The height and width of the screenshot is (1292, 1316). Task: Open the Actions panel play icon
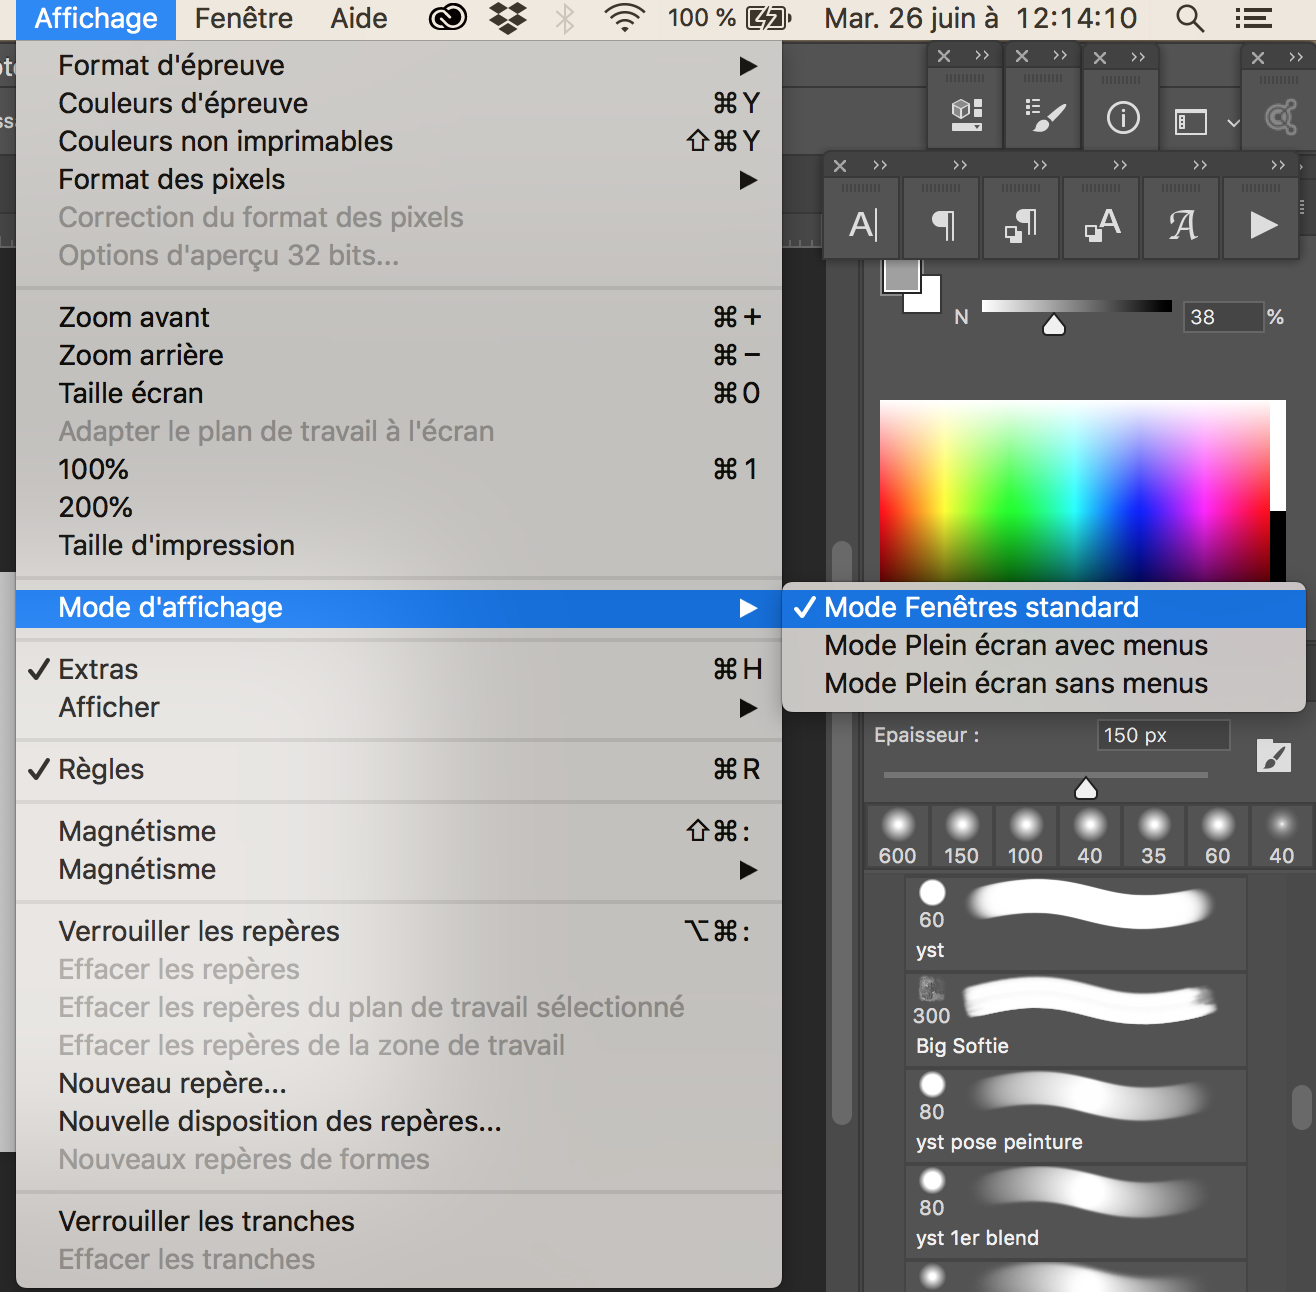1262,225
